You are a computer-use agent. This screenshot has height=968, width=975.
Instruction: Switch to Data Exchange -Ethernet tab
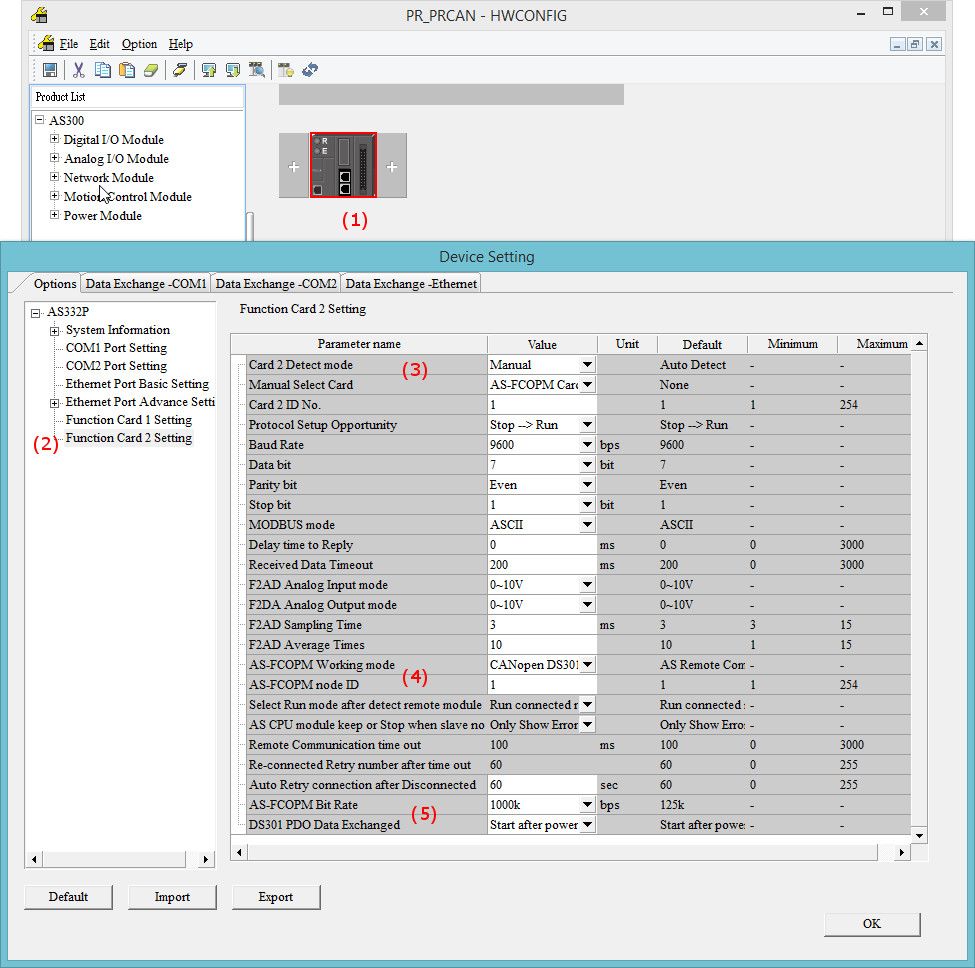[x=411, y=283]
